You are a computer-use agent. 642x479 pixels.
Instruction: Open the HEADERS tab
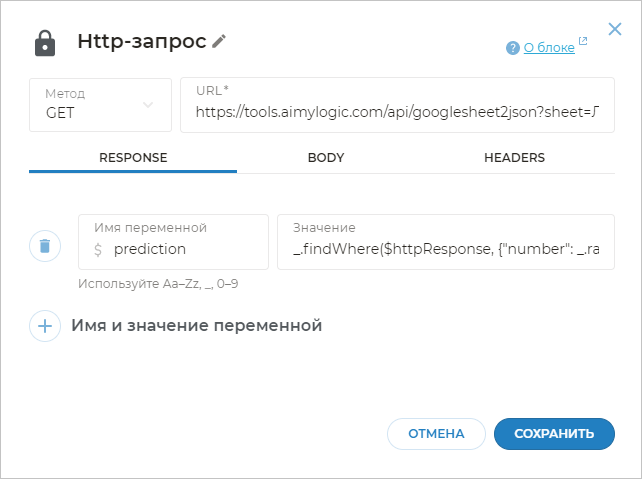click(514, 158)
